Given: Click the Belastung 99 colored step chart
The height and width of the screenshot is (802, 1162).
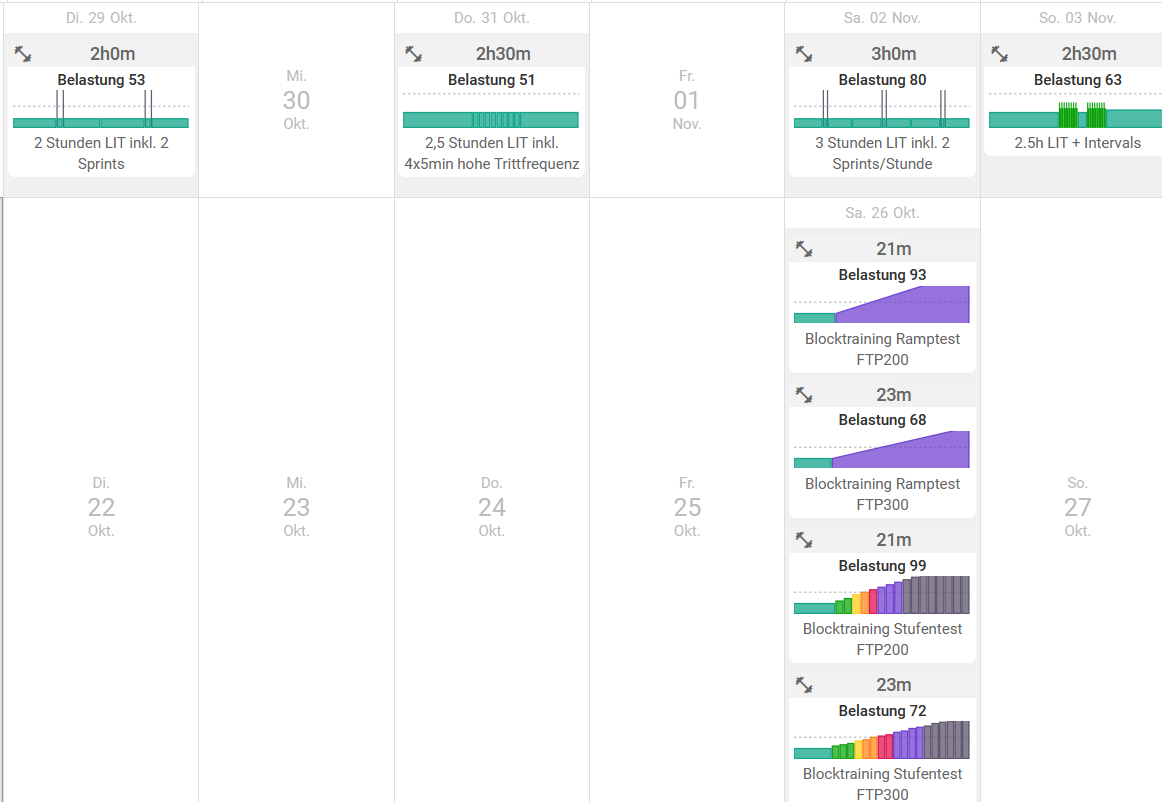Looking at the screenshot, I should click(x=882, y=595).
